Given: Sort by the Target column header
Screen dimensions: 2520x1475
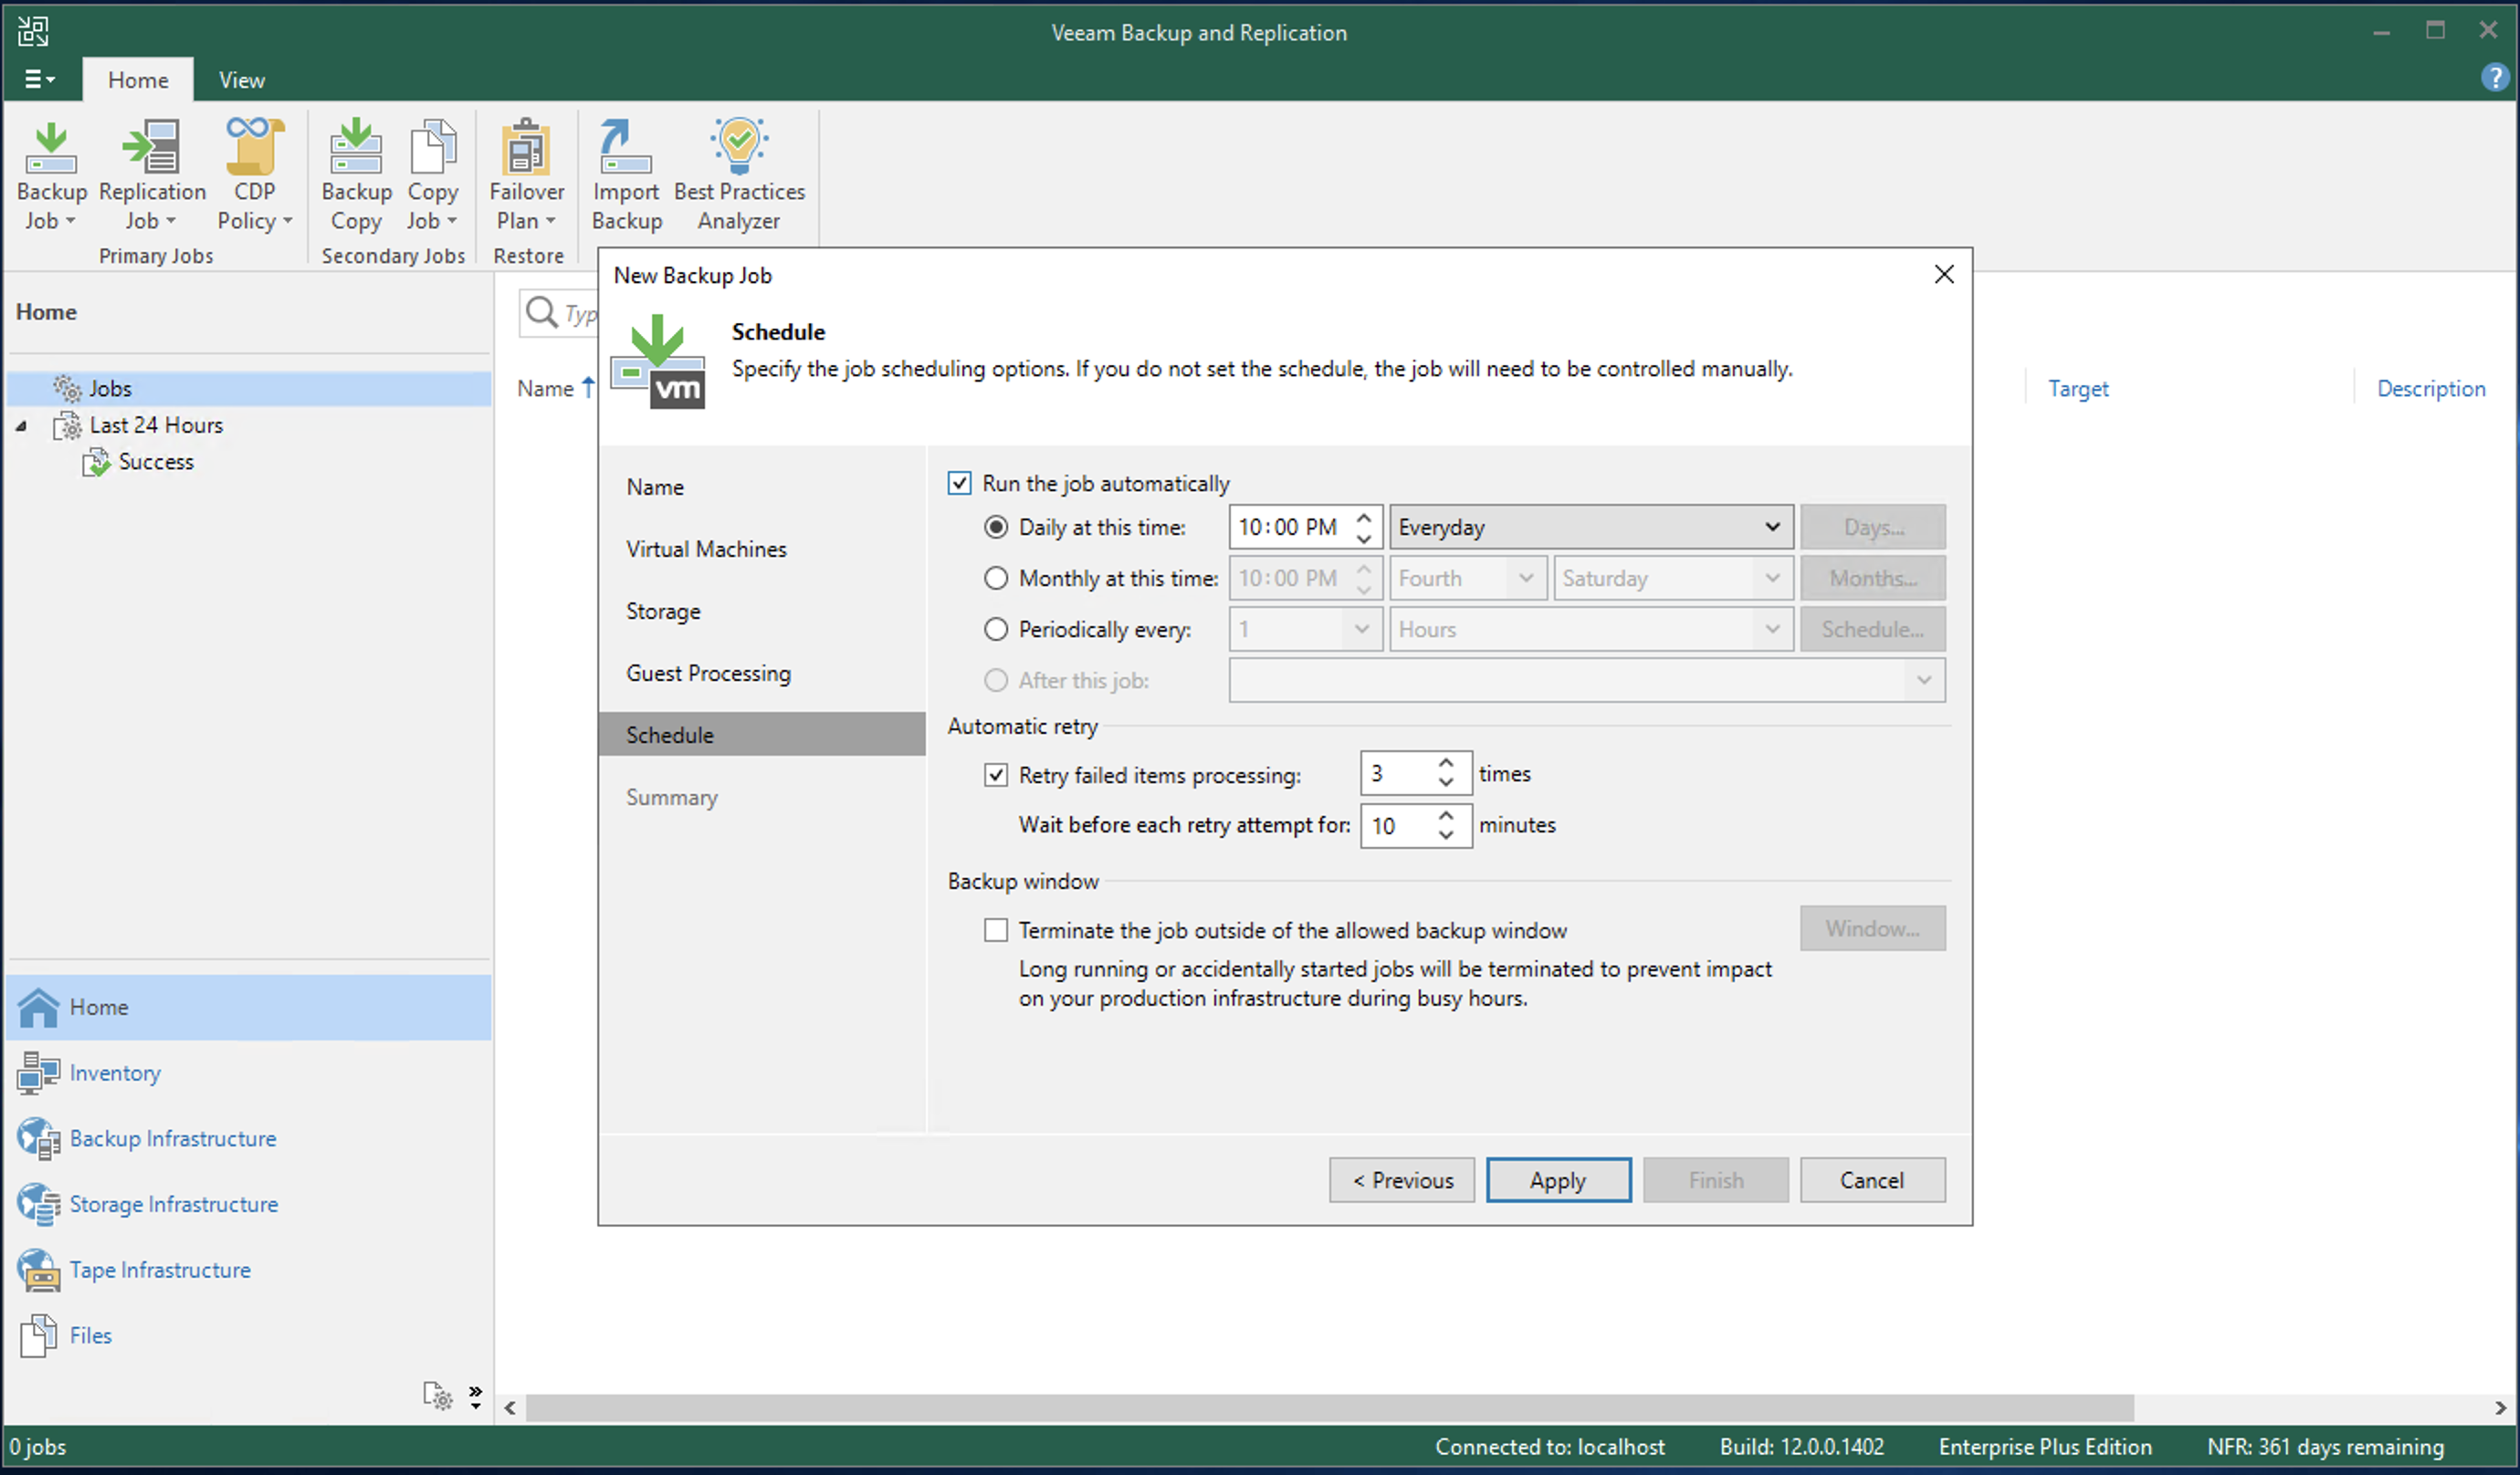Looking at the screenshot, I should (2078, 389).
